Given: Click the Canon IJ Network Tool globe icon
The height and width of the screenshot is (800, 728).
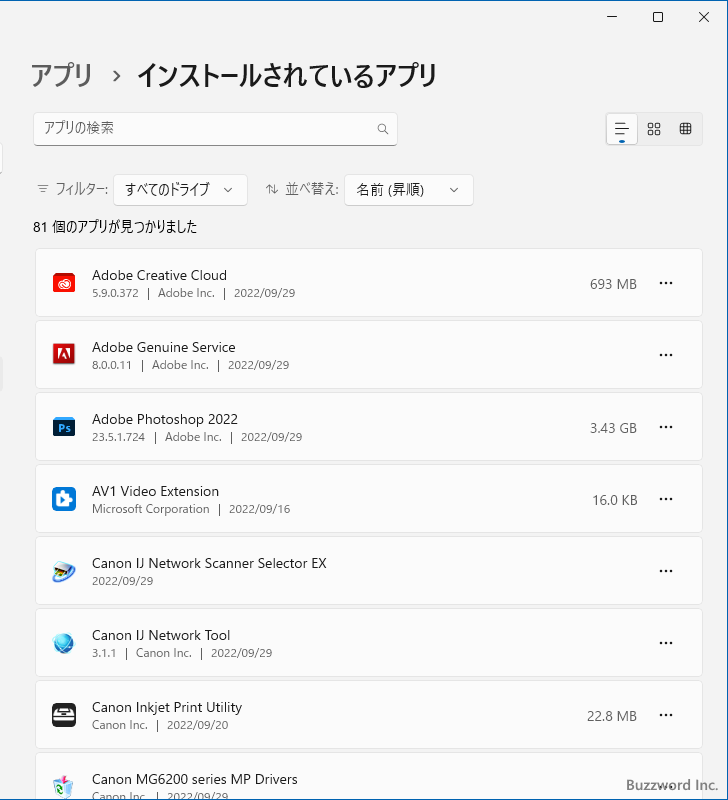Looking at the screenshot, I should pyautogui.click(x=64, y=643).
